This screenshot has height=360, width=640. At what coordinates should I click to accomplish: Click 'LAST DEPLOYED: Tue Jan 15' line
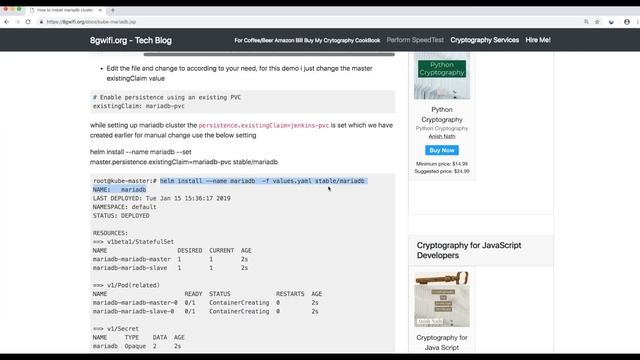click(162, 198)
